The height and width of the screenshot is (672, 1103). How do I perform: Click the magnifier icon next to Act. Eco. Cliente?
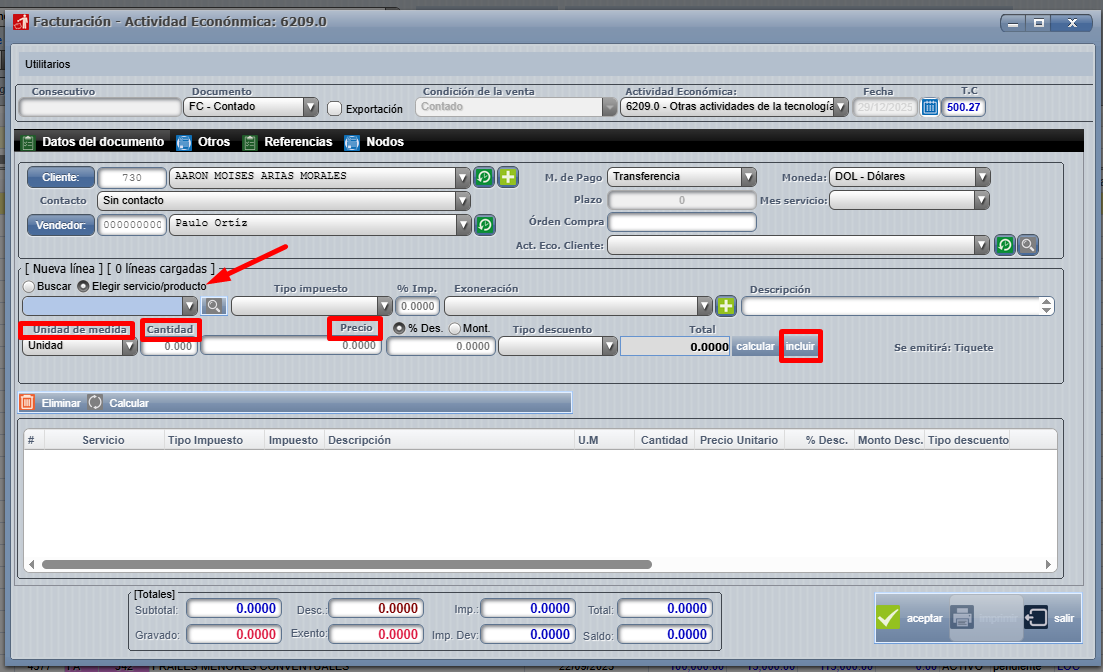(x=1028, y=245)
